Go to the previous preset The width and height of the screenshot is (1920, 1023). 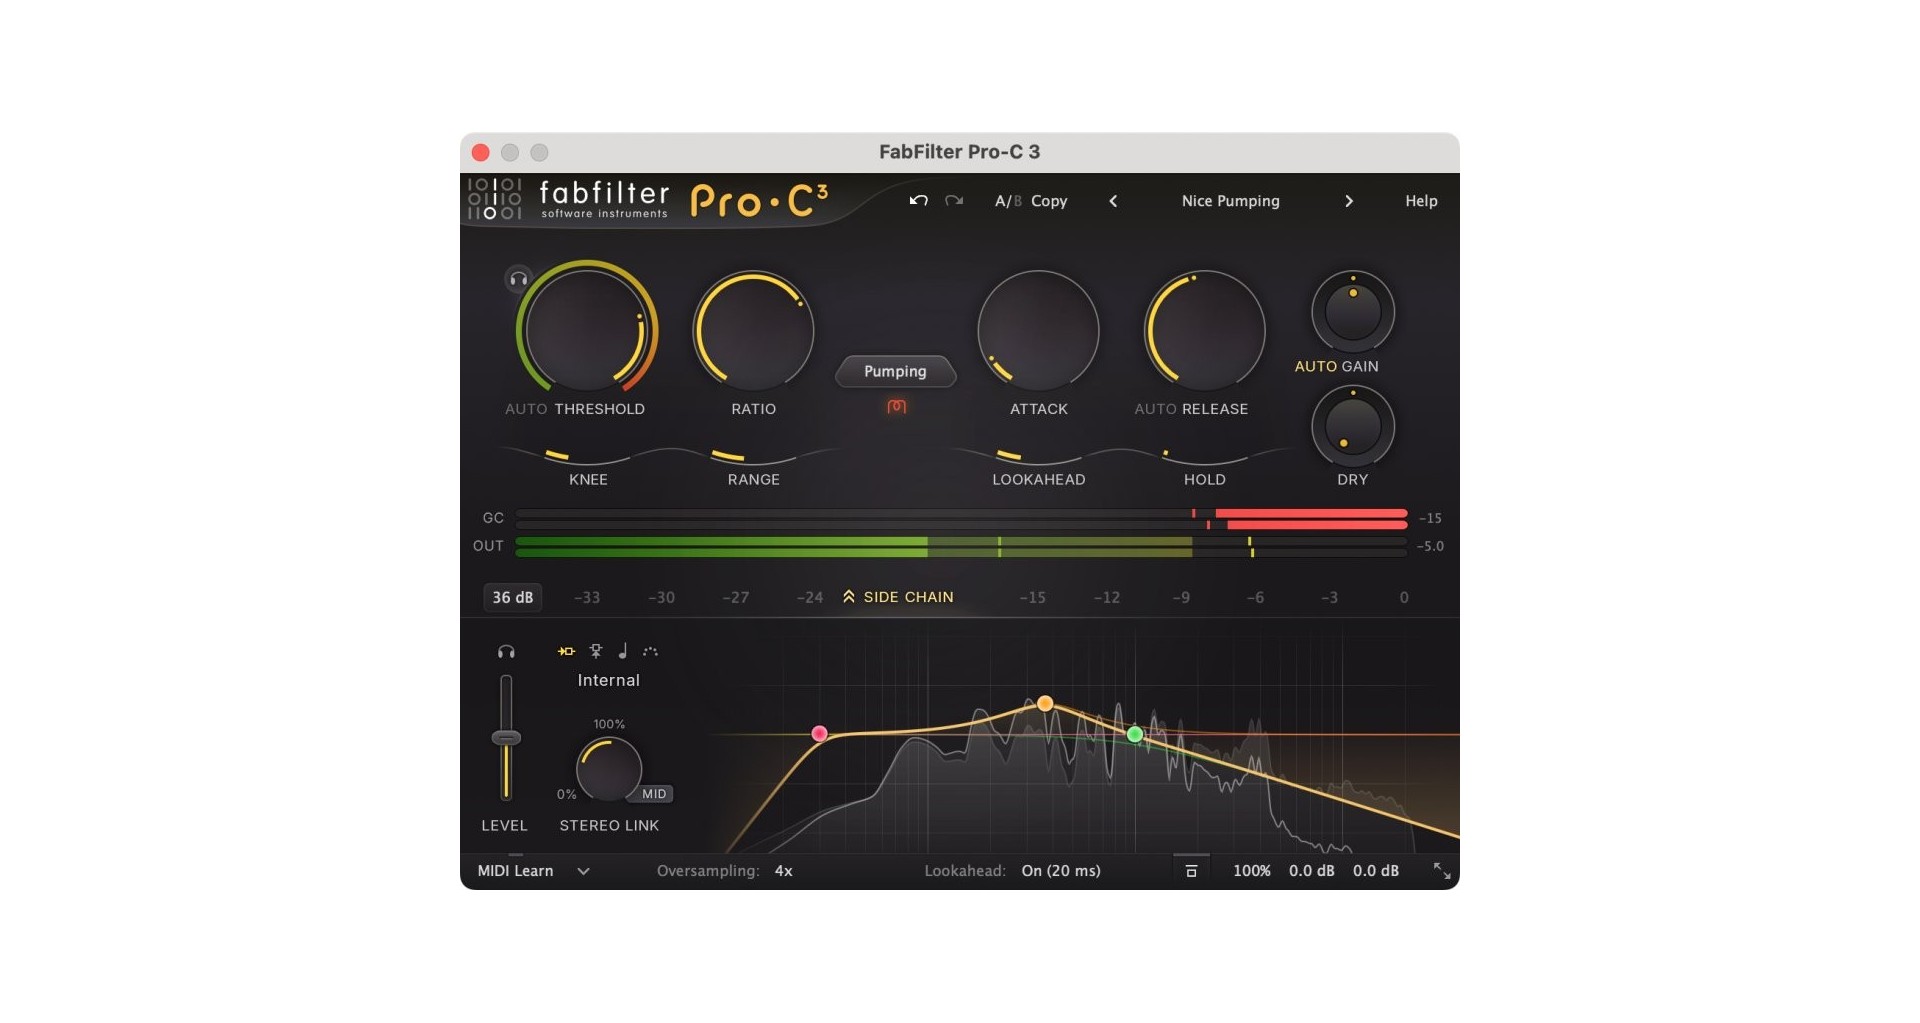click(x=1113, y=201)
